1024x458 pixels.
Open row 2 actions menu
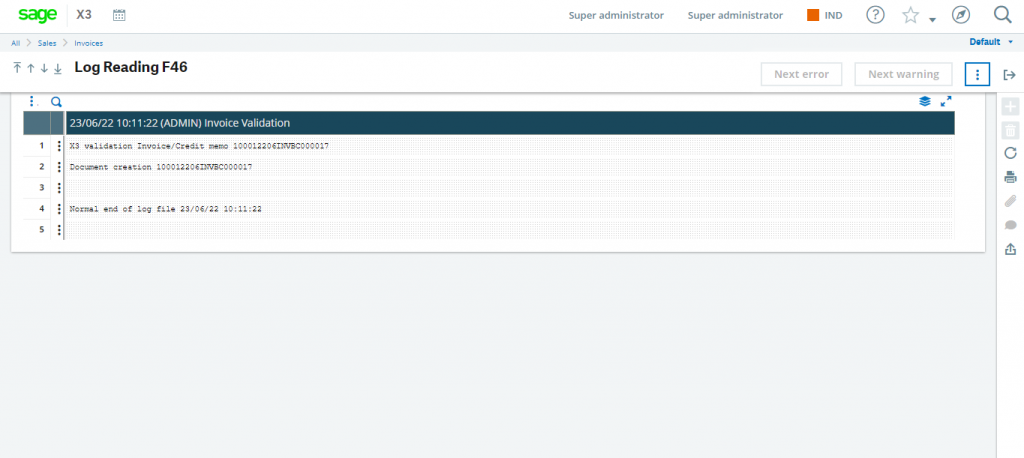[59, 167]
